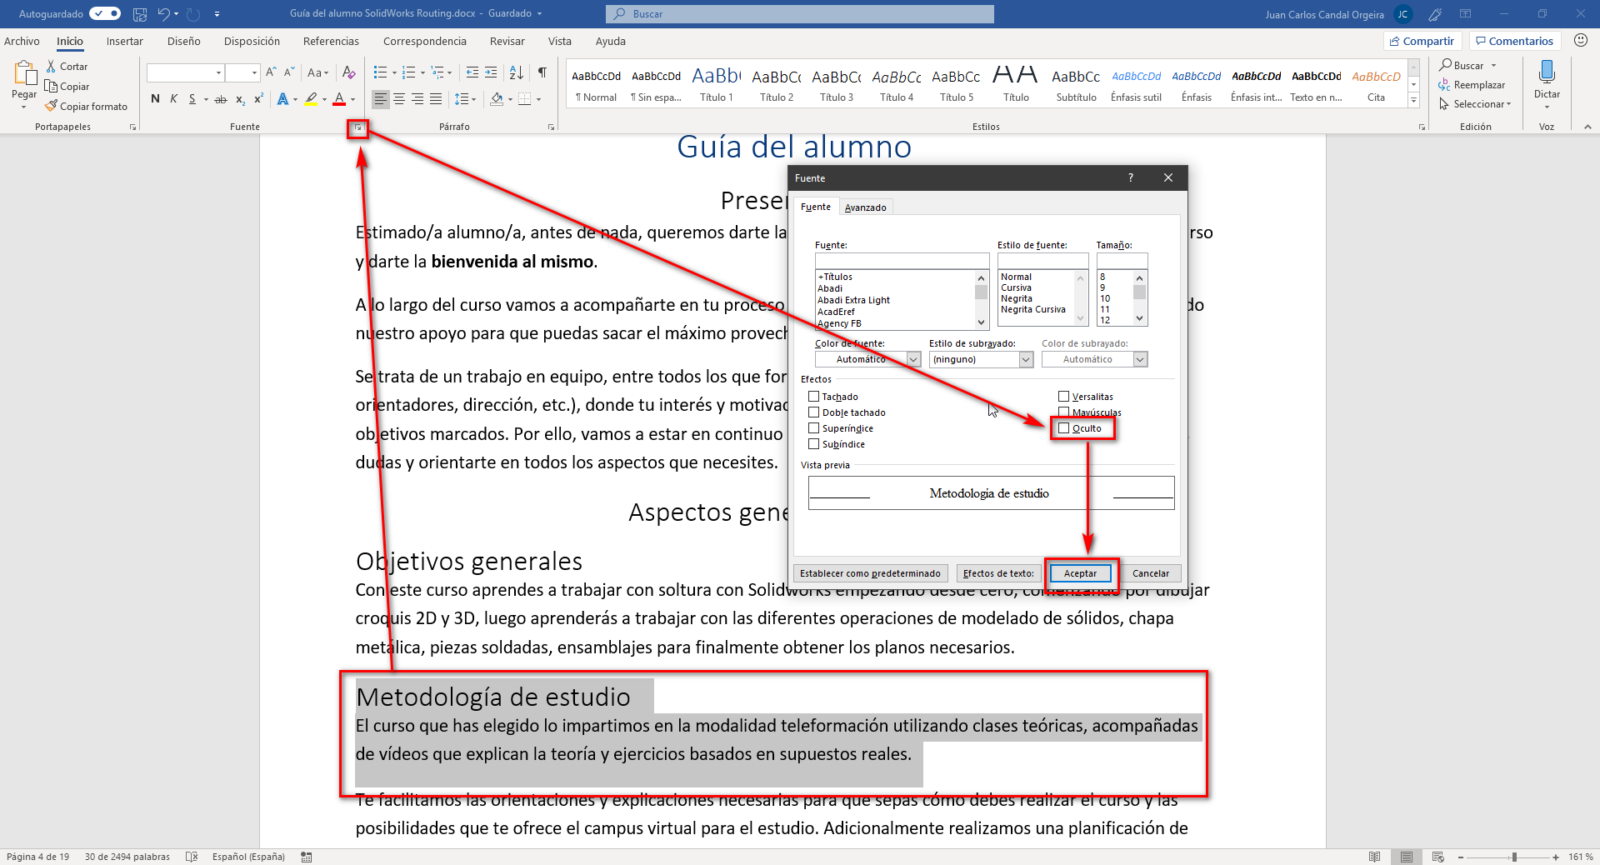Click the center text alignment icon

click(399, 99)
